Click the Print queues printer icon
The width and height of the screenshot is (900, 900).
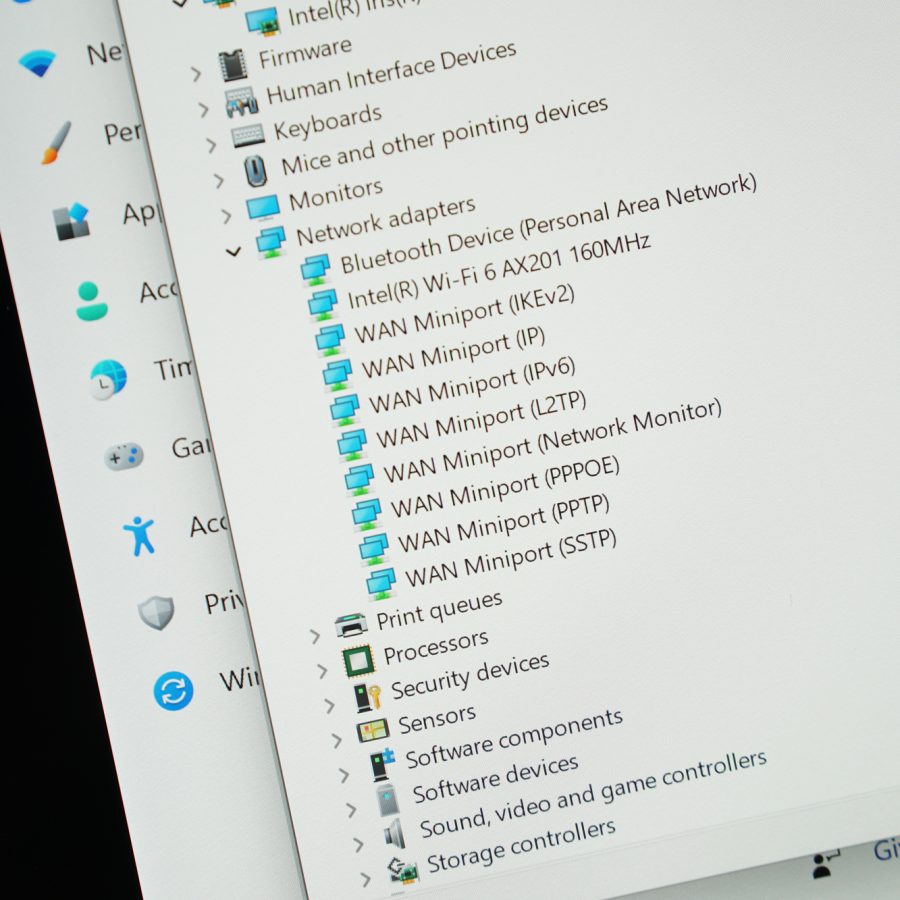[x=351, y=625]
